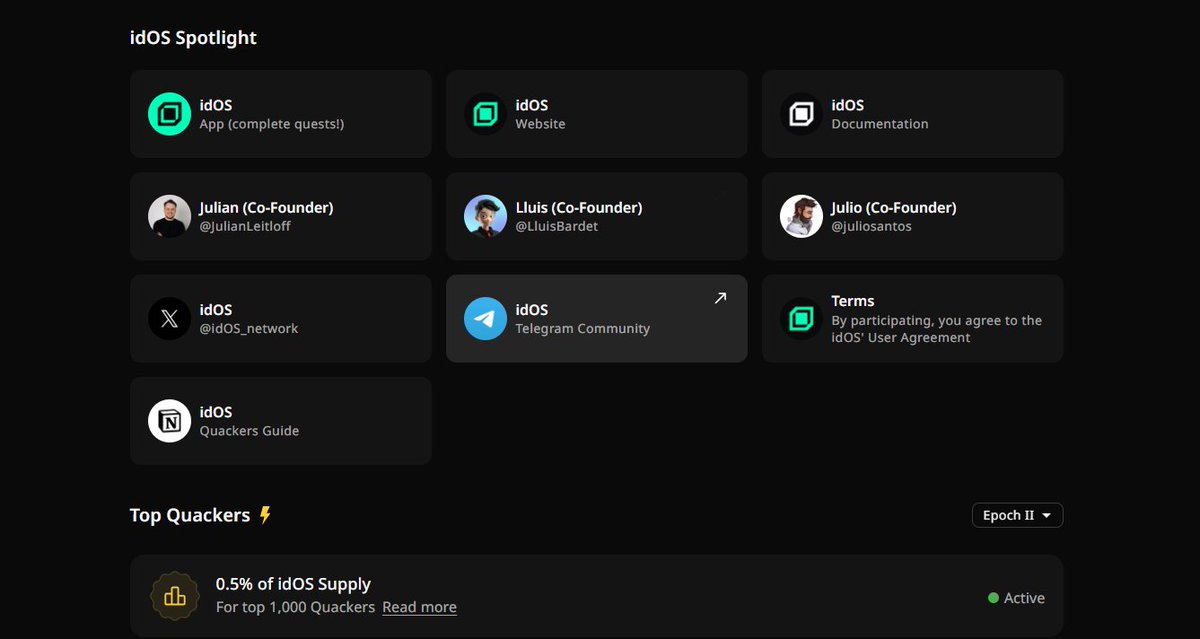Click the idOS Website logo icon
This screenshot has width=1200, height=639.
pyautogui.click(x=485, y=114)
